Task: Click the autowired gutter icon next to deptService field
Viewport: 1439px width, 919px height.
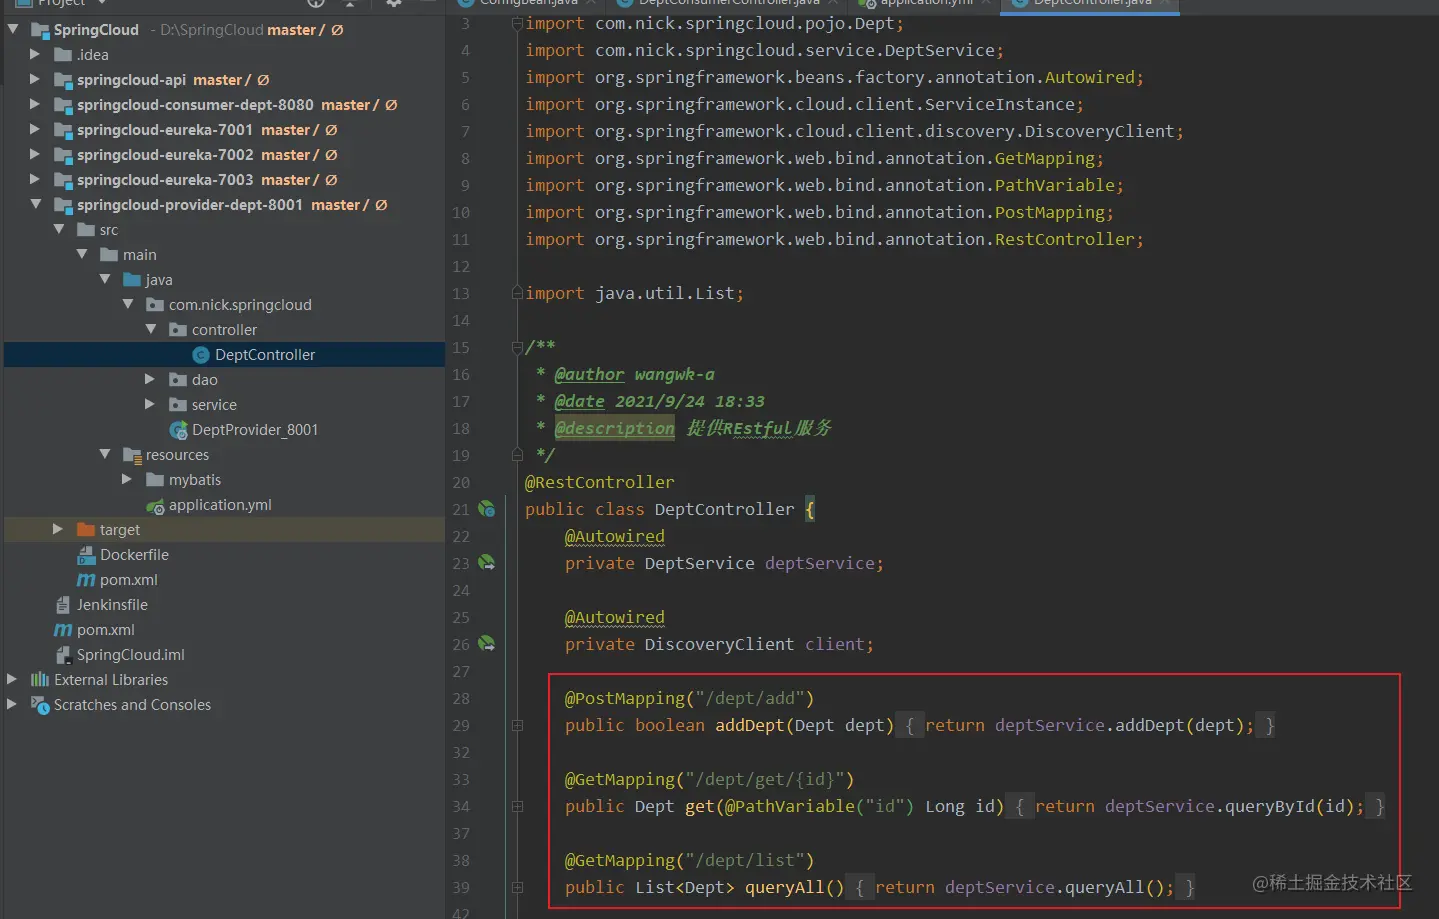Action: [x=486, y=563]
